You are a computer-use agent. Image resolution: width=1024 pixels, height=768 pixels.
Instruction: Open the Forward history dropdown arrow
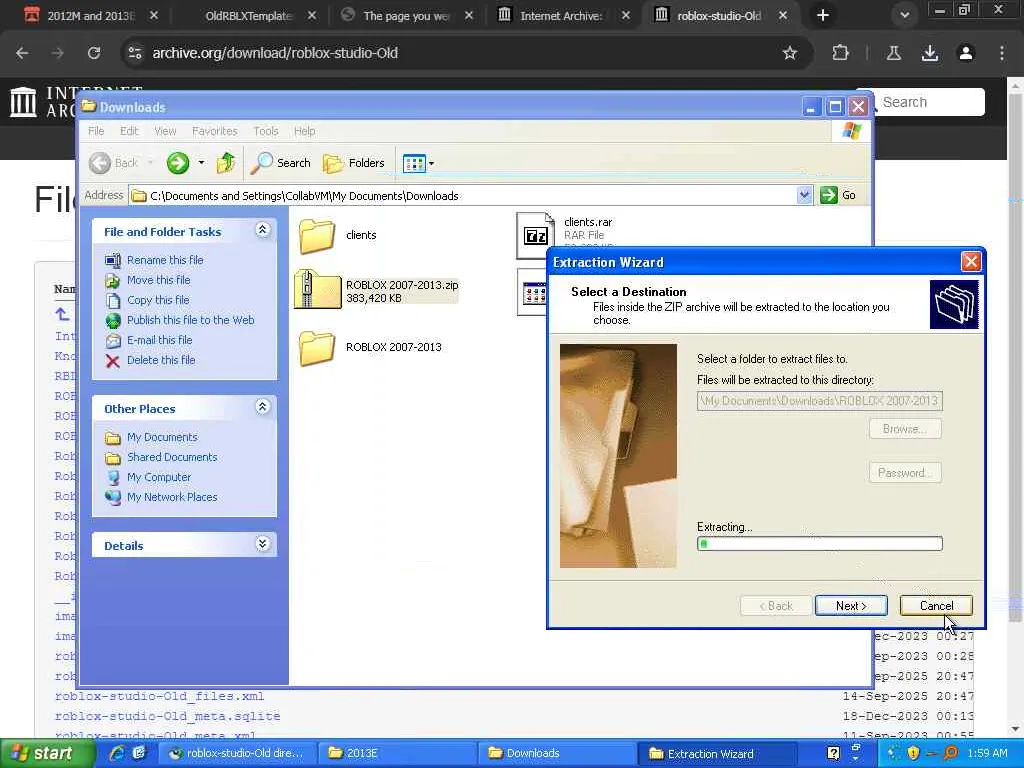click(201, 163)
